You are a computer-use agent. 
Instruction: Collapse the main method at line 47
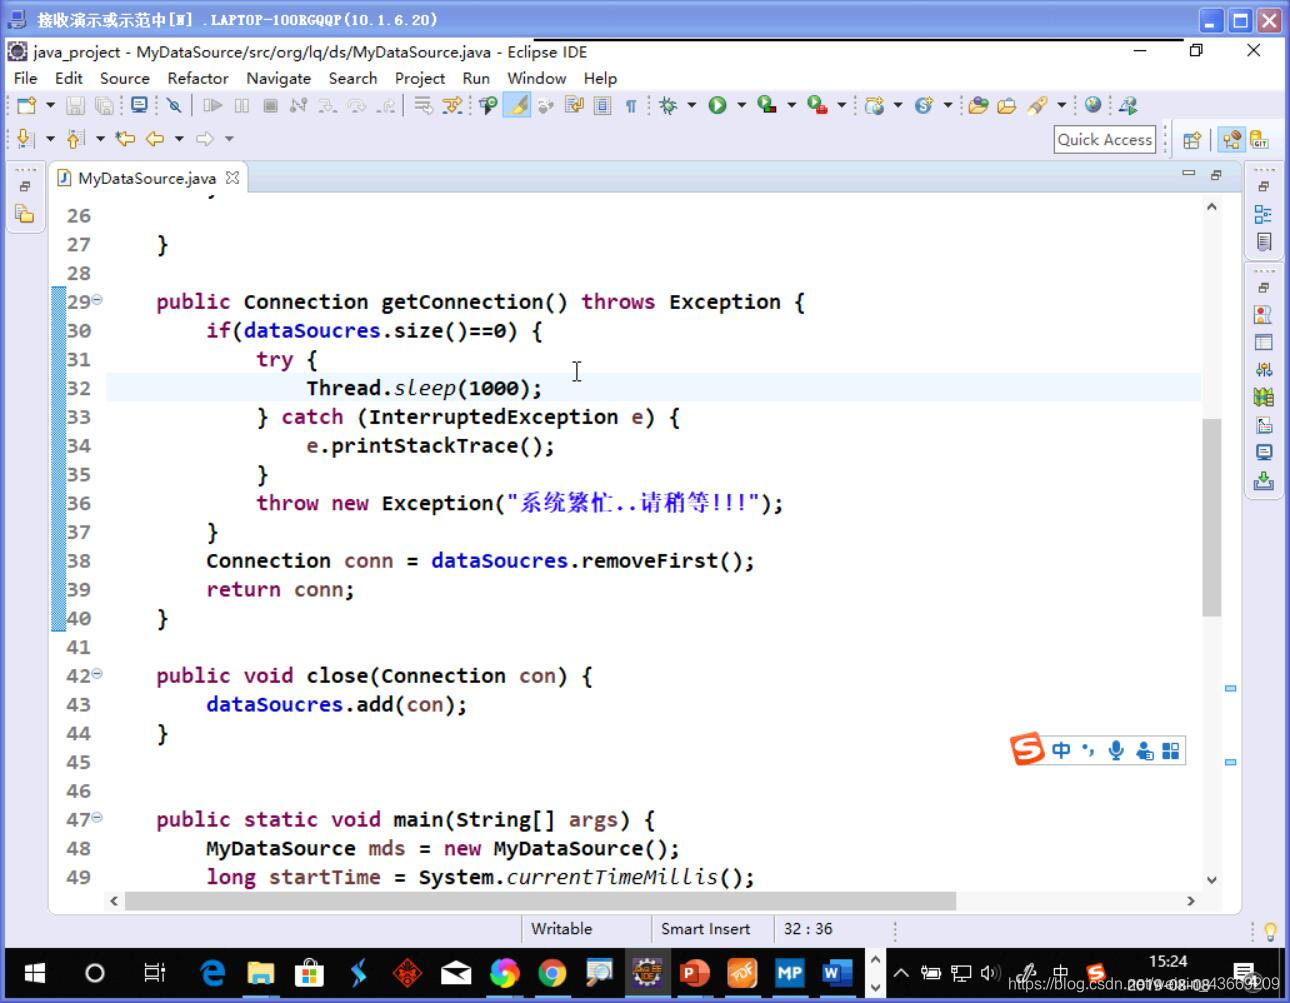click(x=97, y=817)
